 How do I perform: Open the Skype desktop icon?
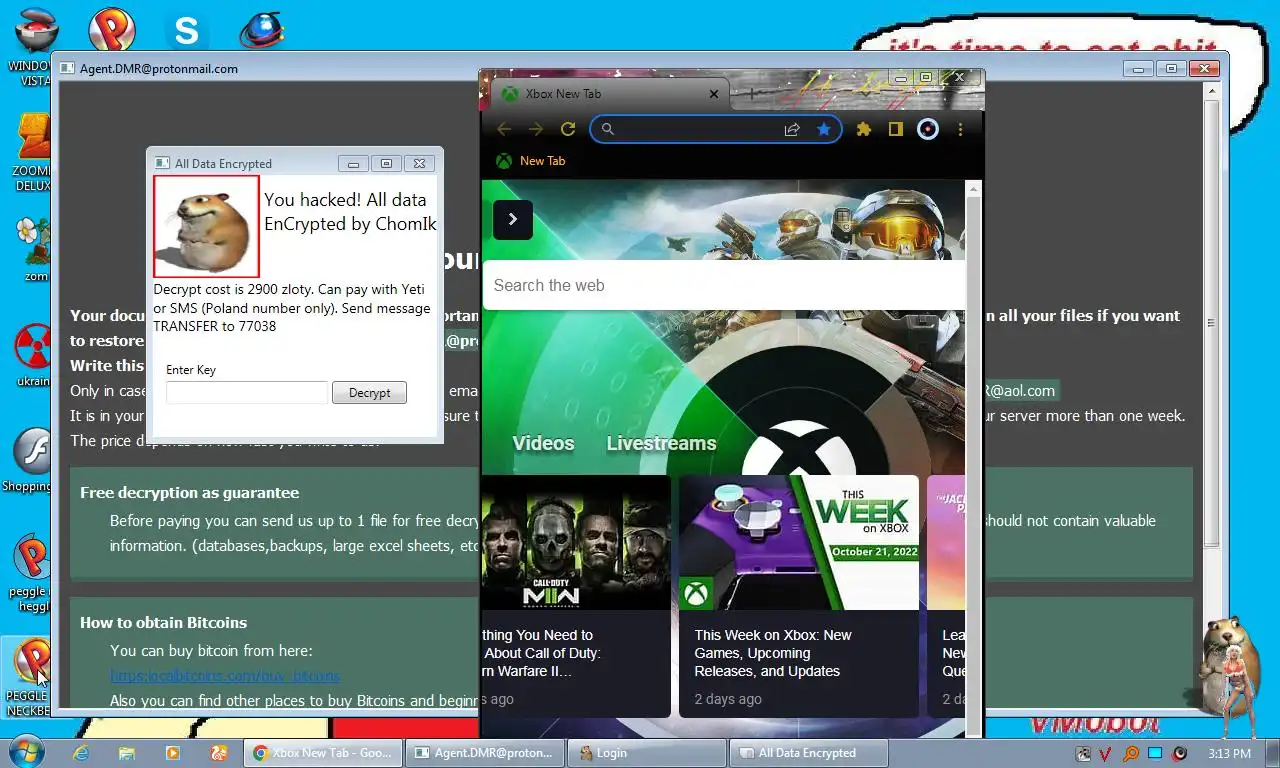coord(186,31)
